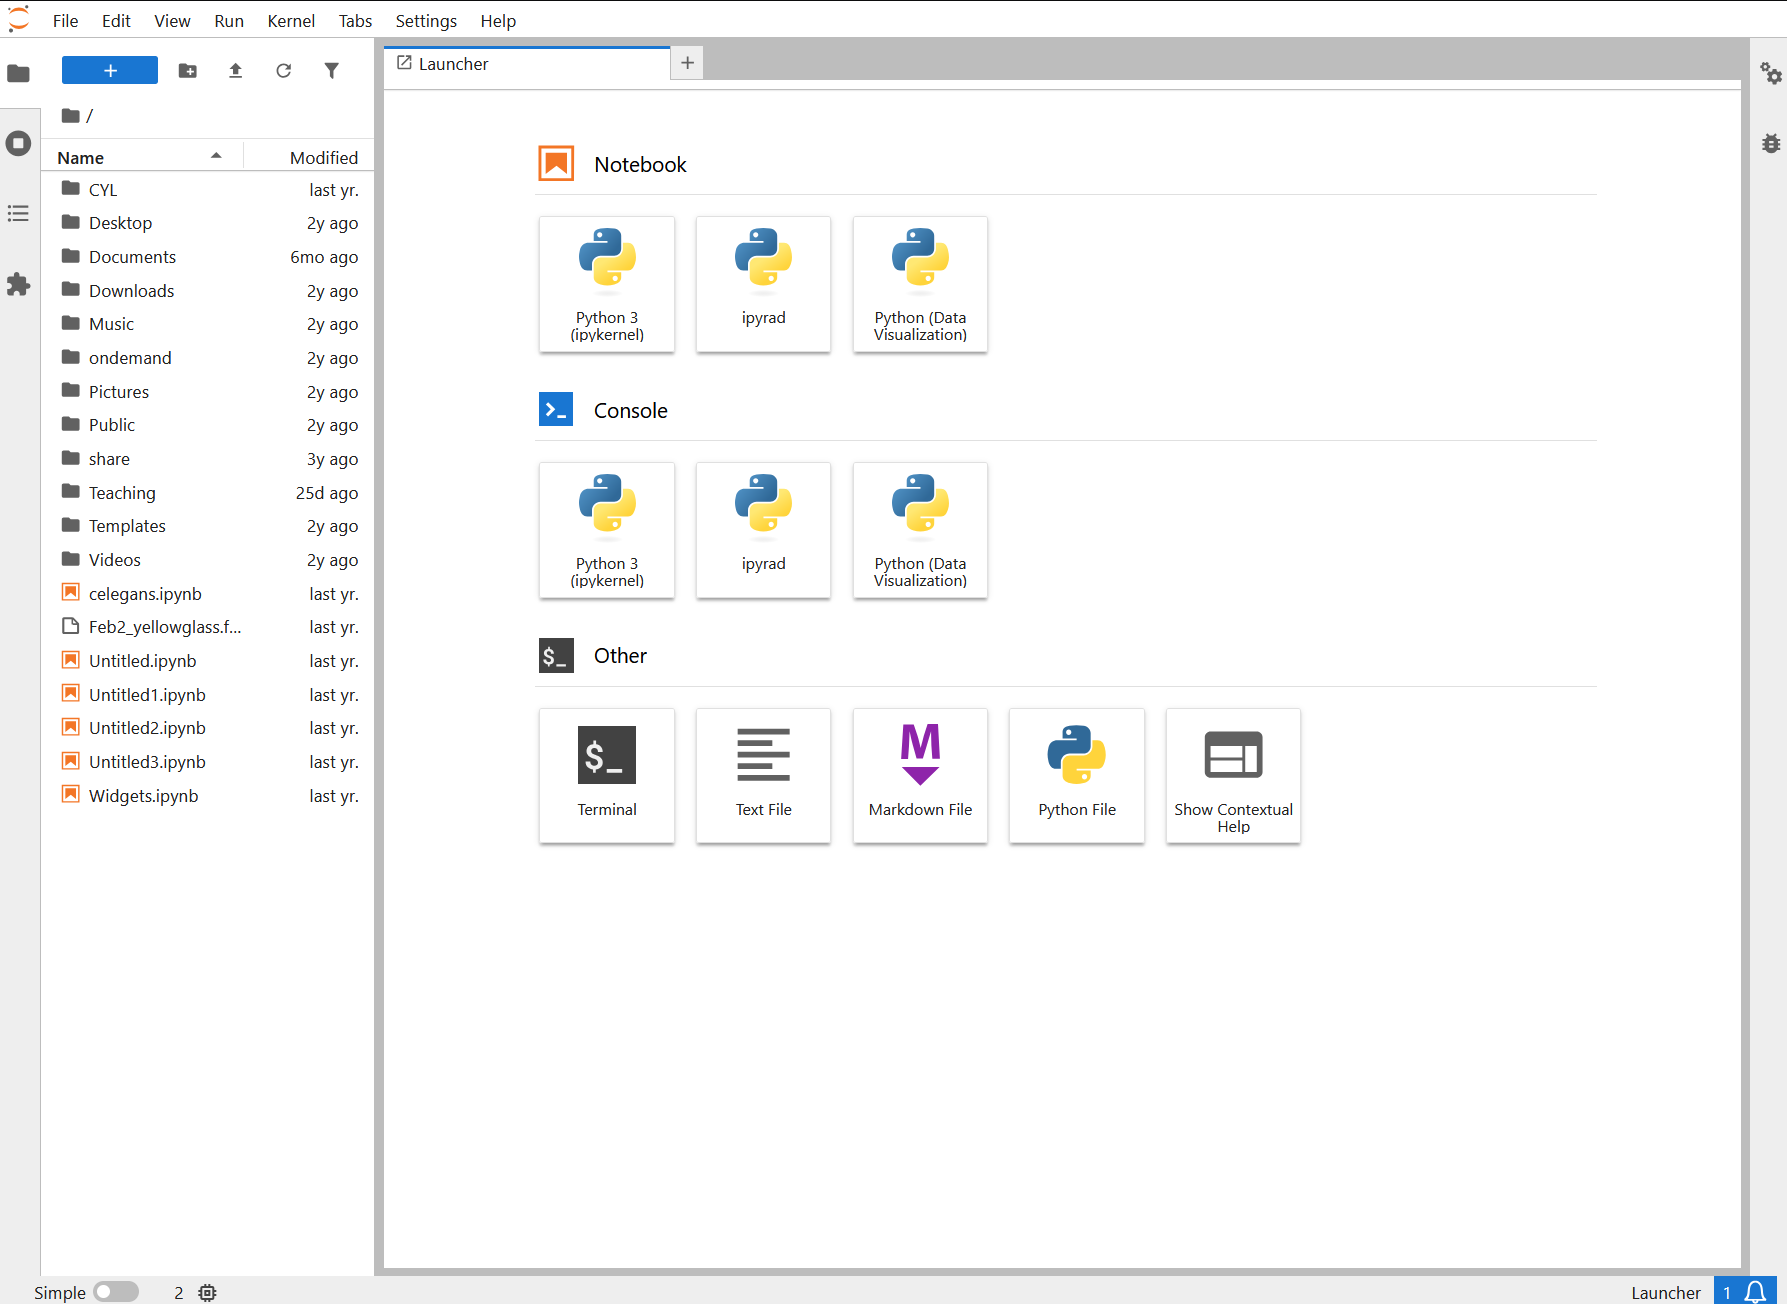This screenshot has width=1787, height=1304.
Task: Open the Property Inspector sidebar
Action: pos(1770,73)
